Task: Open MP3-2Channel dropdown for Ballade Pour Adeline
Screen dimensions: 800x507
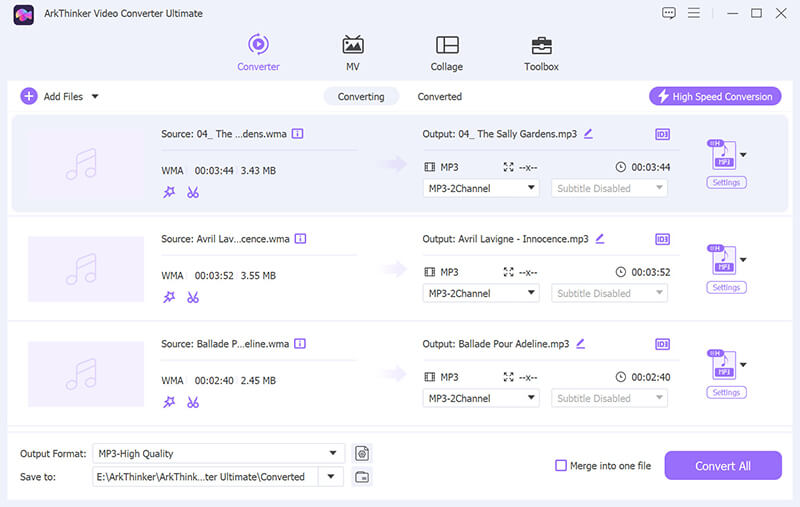Action: point(481,398)
